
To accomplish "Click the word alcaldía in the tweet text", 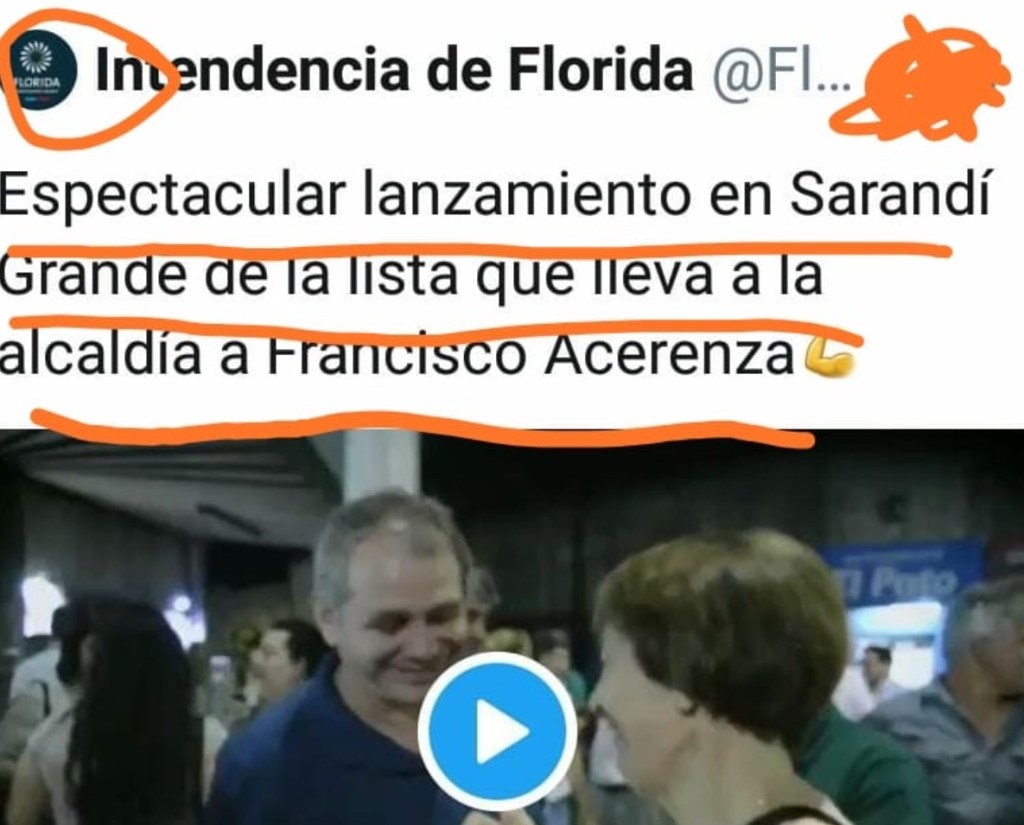I will pos(101,355).
